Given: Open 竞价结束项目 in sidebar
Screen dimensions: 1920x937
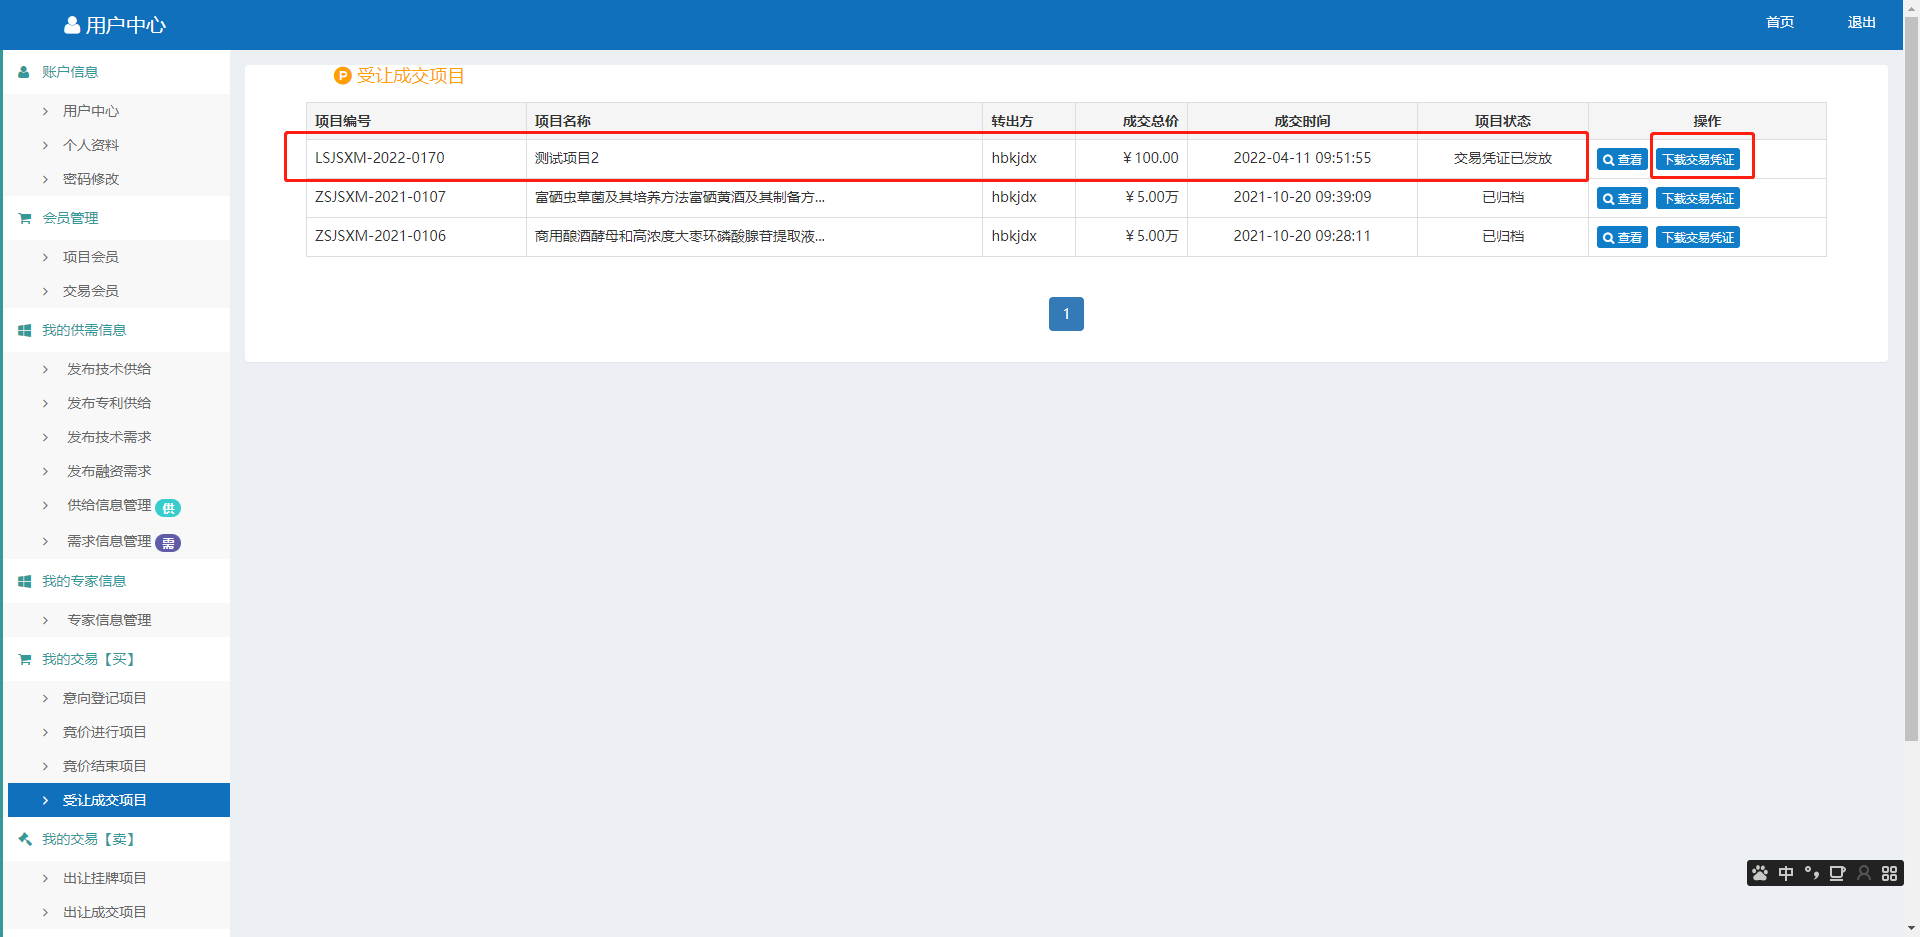Looking at the screenshot, I should (105, 766).
